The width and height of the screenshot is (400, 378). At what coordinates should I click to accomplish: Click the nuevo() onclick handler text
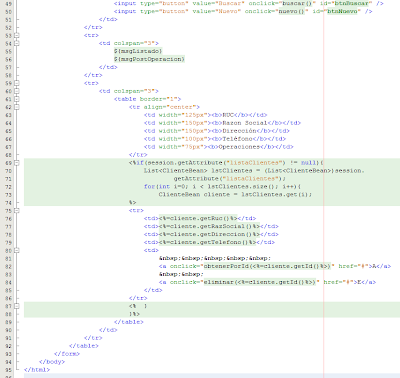(x=293, y=11)
